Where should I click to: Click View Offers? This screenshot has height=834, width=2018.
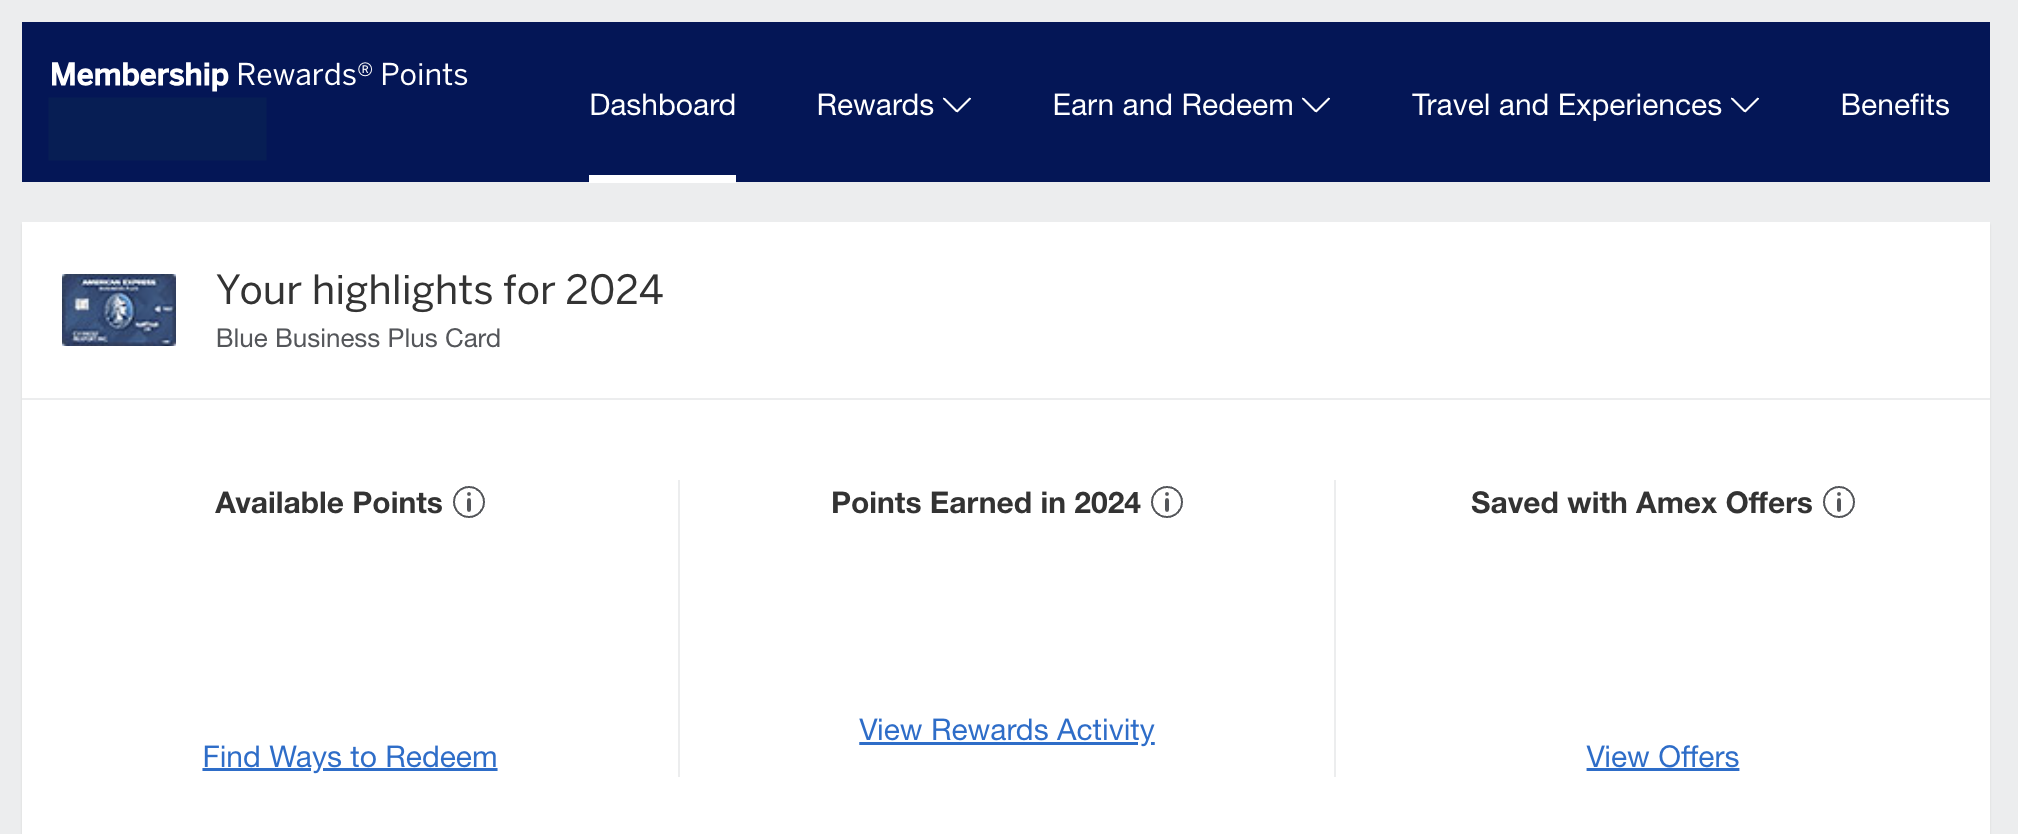(1662, 757)
